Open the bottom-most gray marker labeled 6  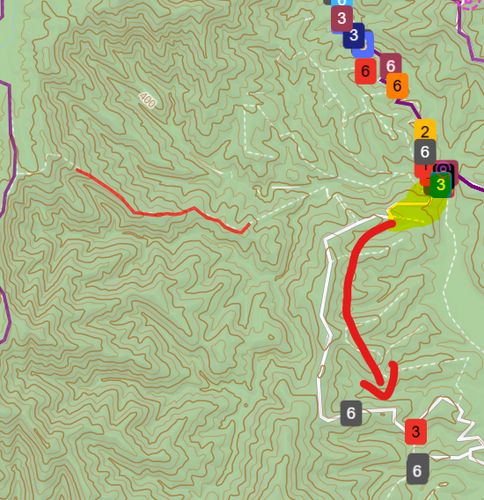click(x=417, y=470)
